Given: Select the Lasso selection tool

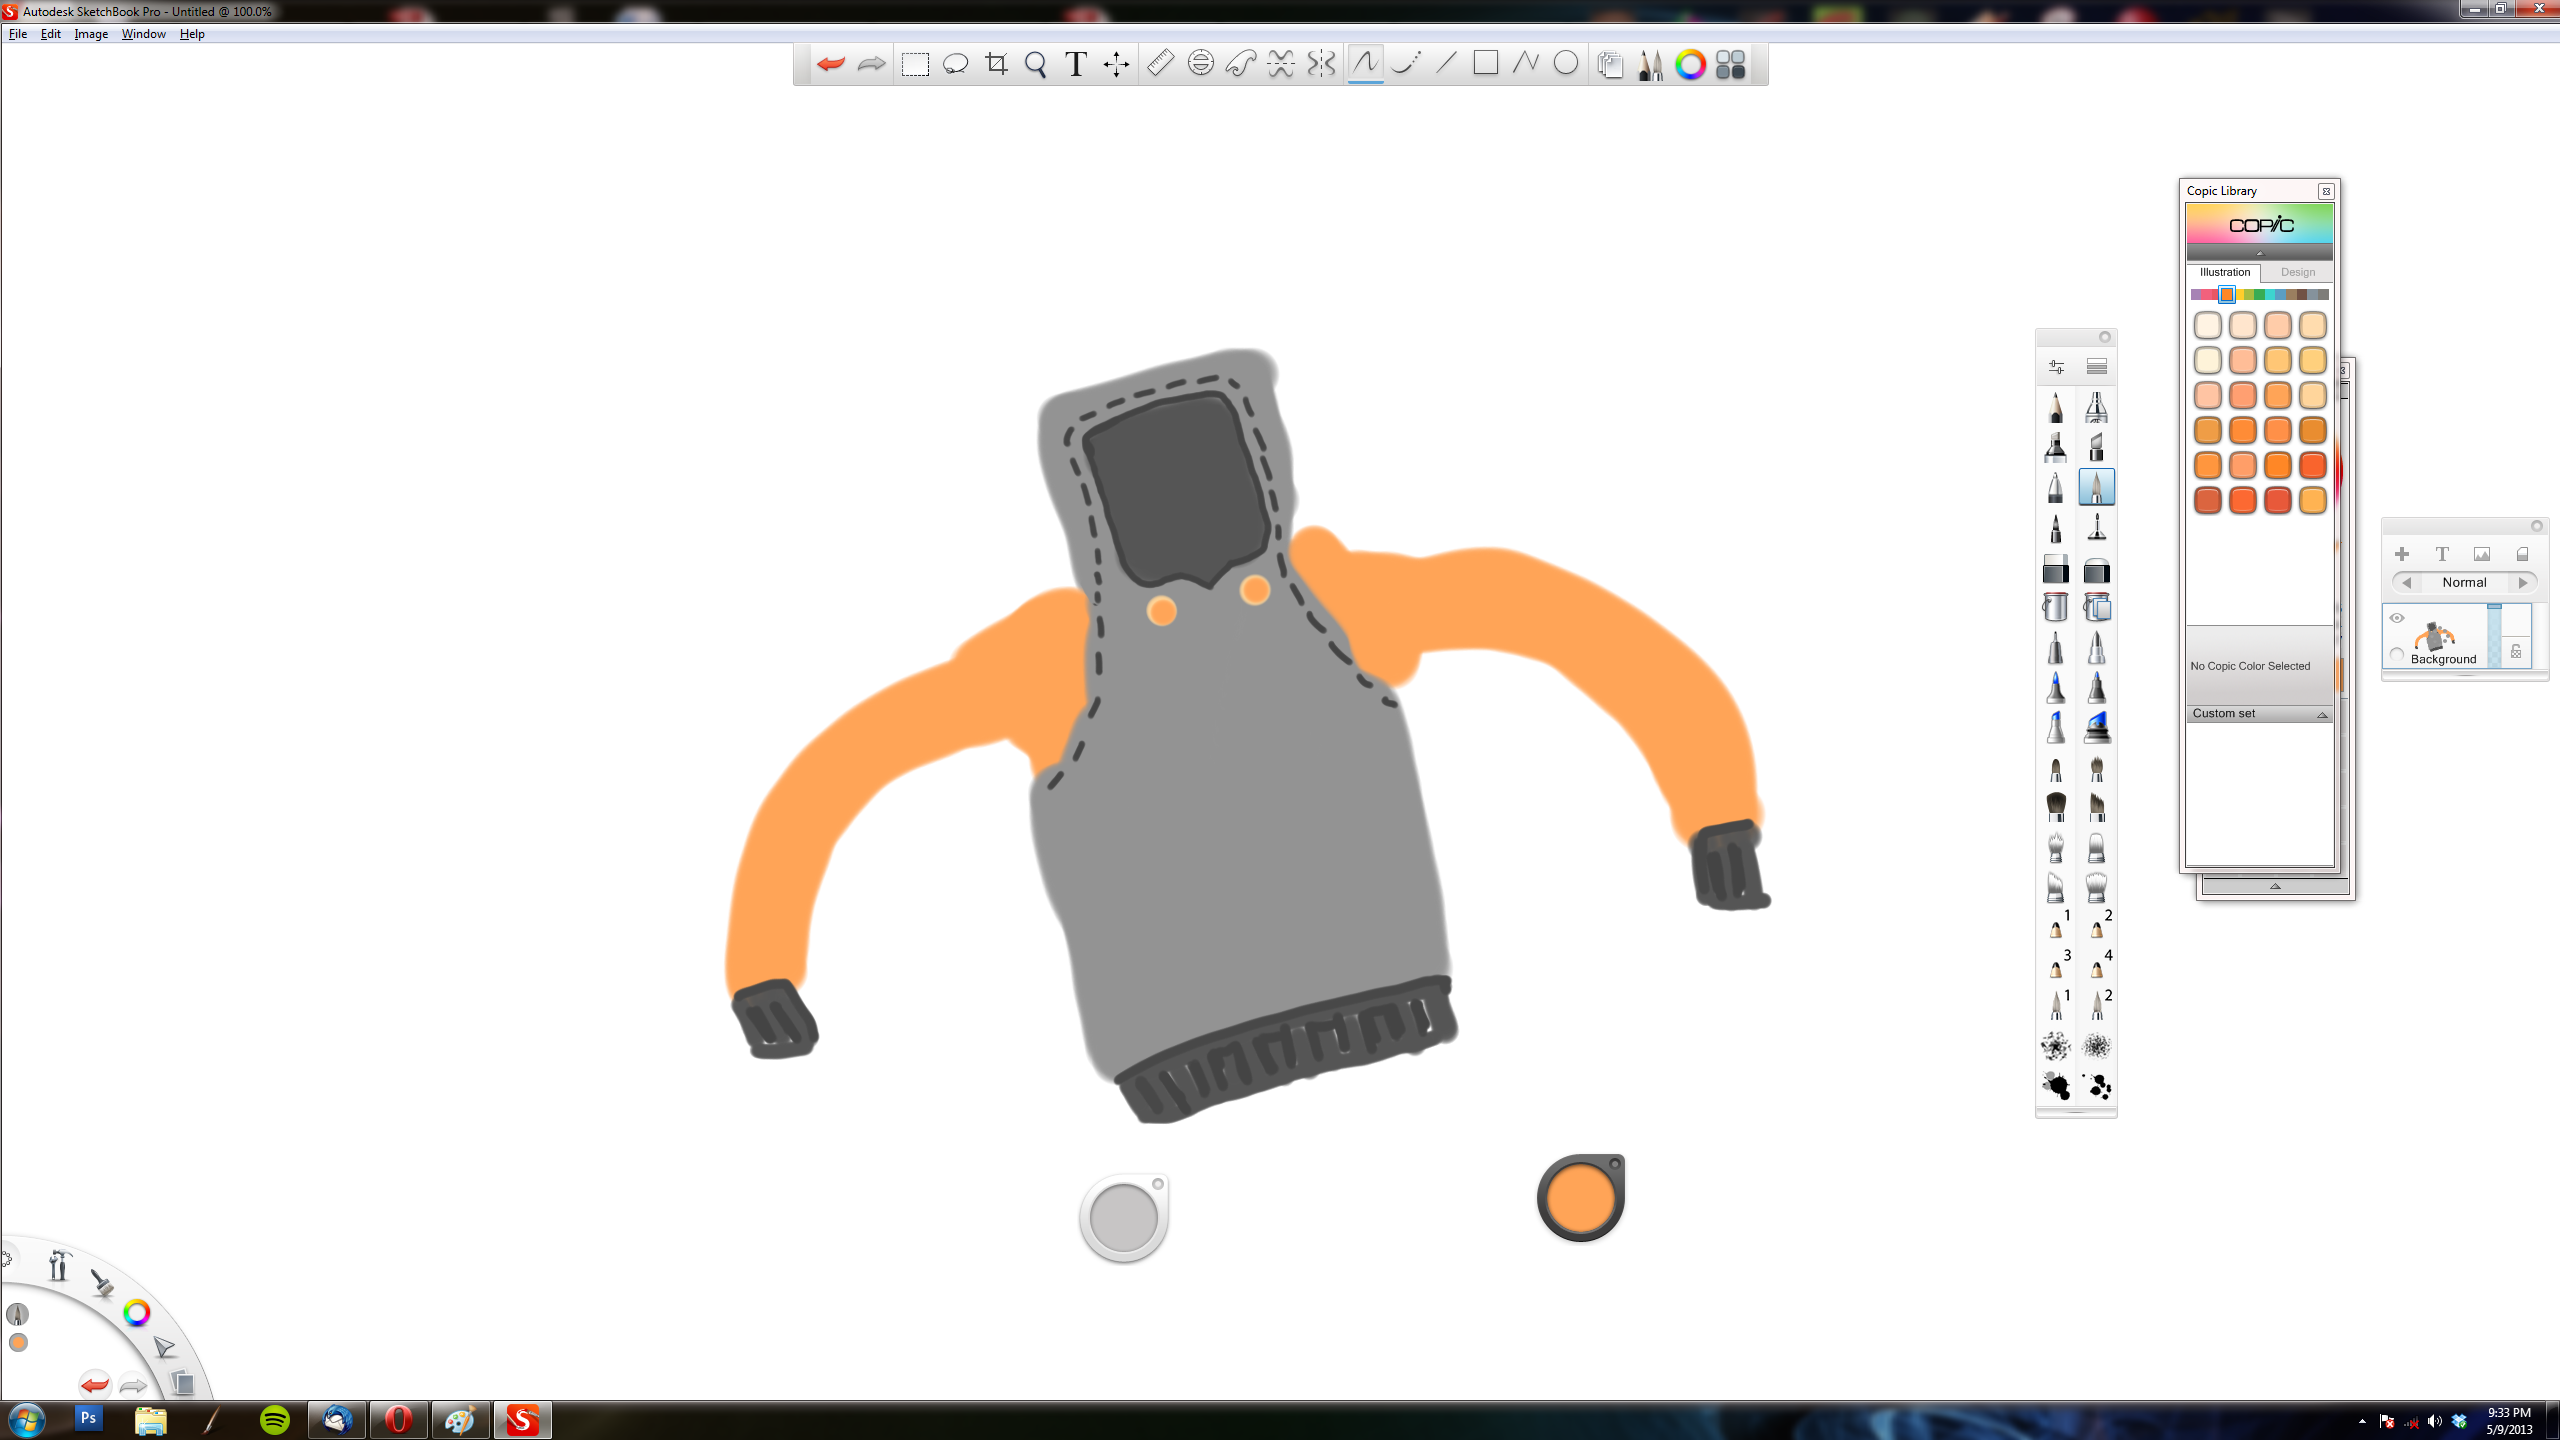Looking at the screenshot, I should [955, 64].
